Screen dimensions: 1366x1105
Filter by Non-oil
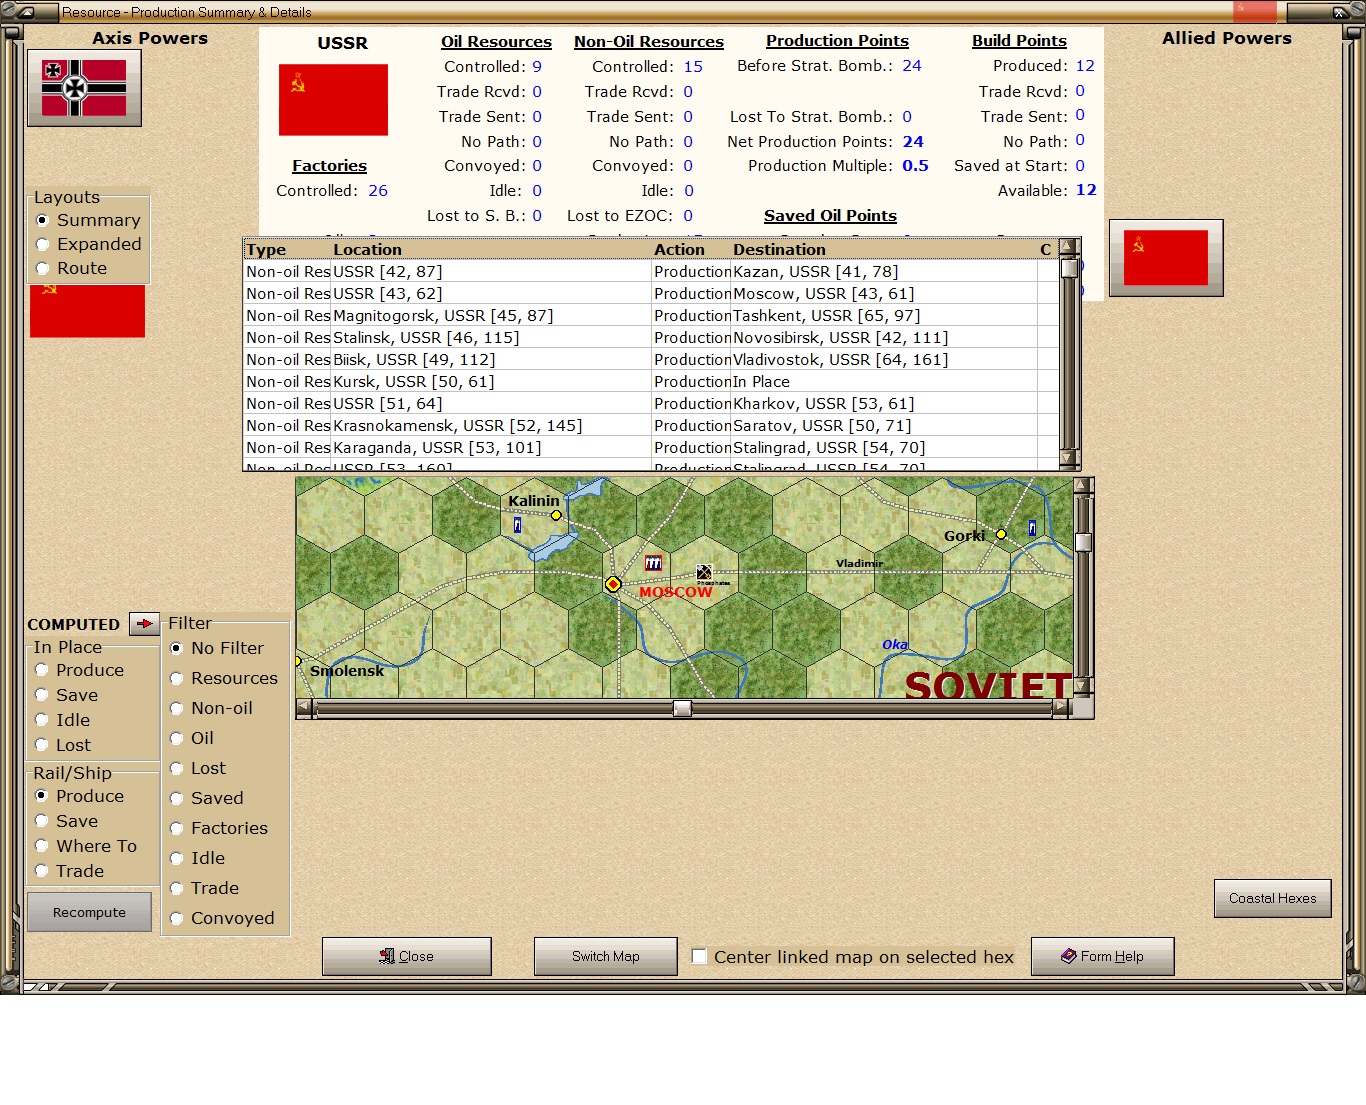pos(211,708)
